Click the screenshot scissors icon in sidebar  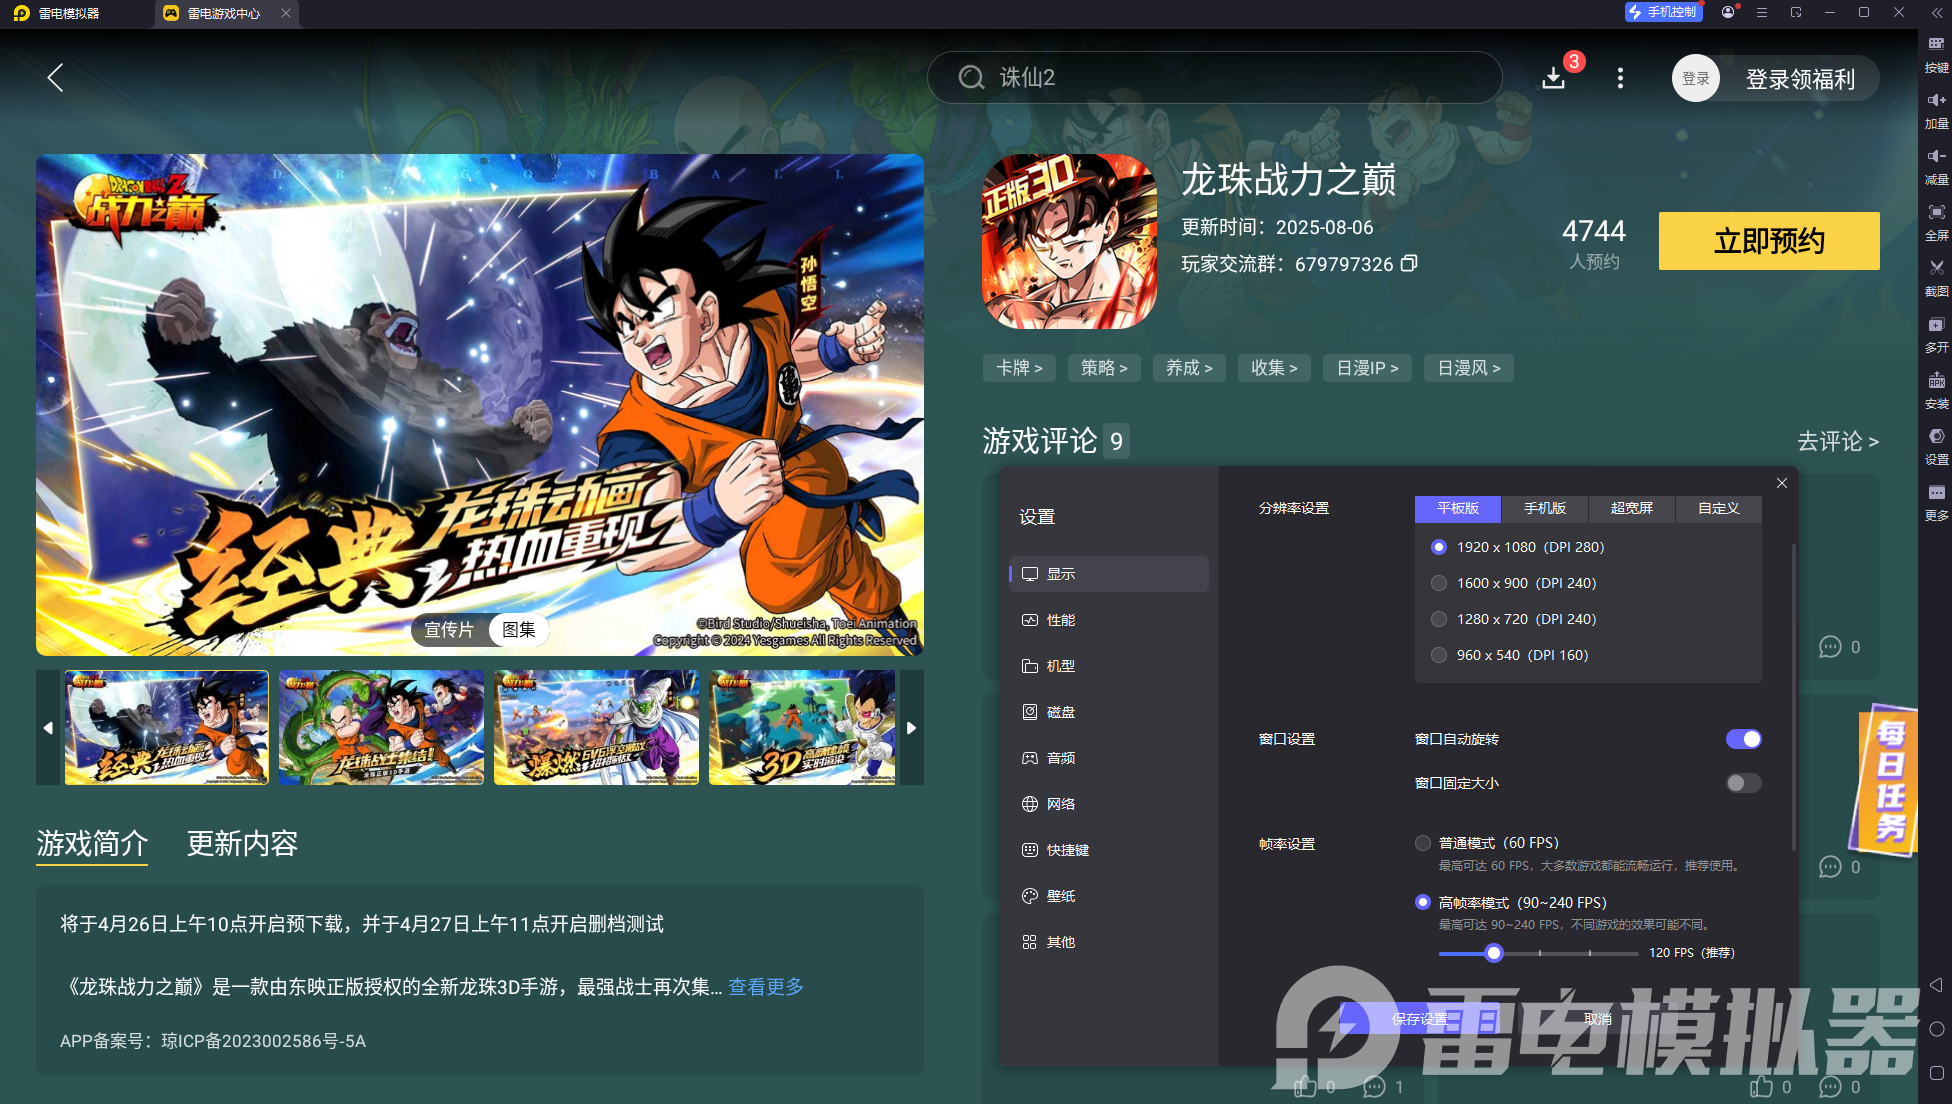(1936, 268)
